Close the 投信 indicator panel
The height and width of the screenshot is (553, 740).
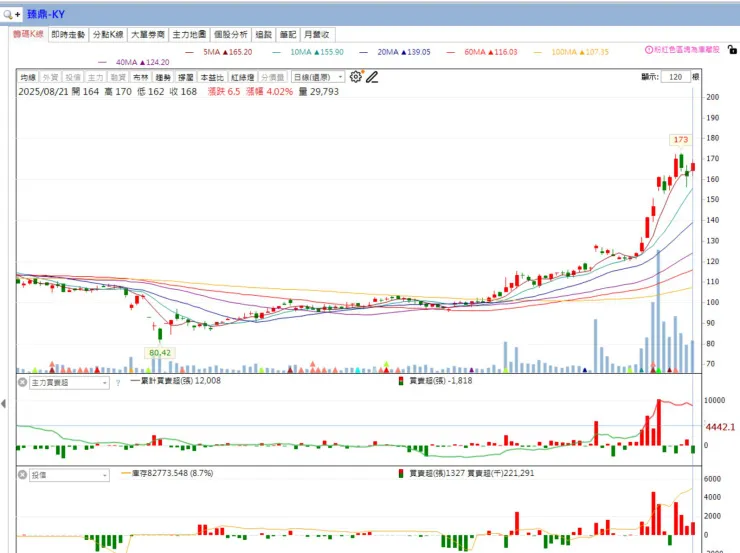[22, 475]
